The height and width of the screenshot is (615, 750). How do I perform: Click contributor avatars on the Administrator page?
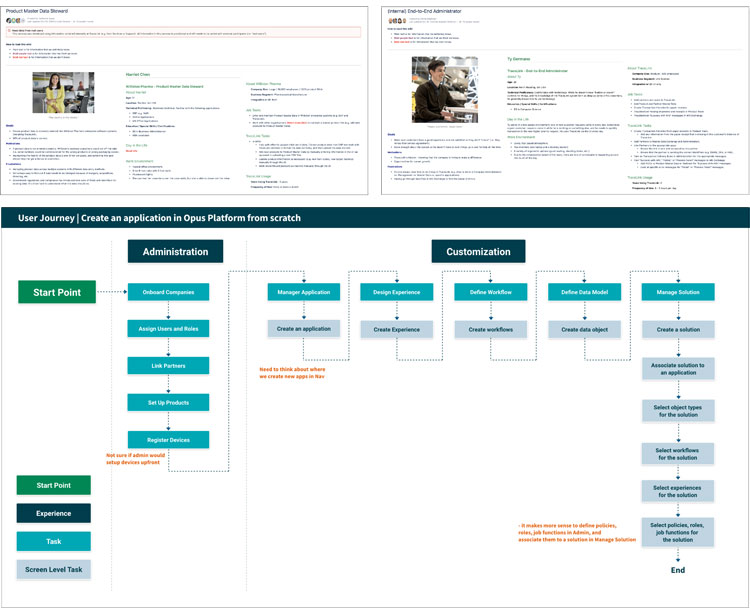pyautogui.click(x=397, y=21)
